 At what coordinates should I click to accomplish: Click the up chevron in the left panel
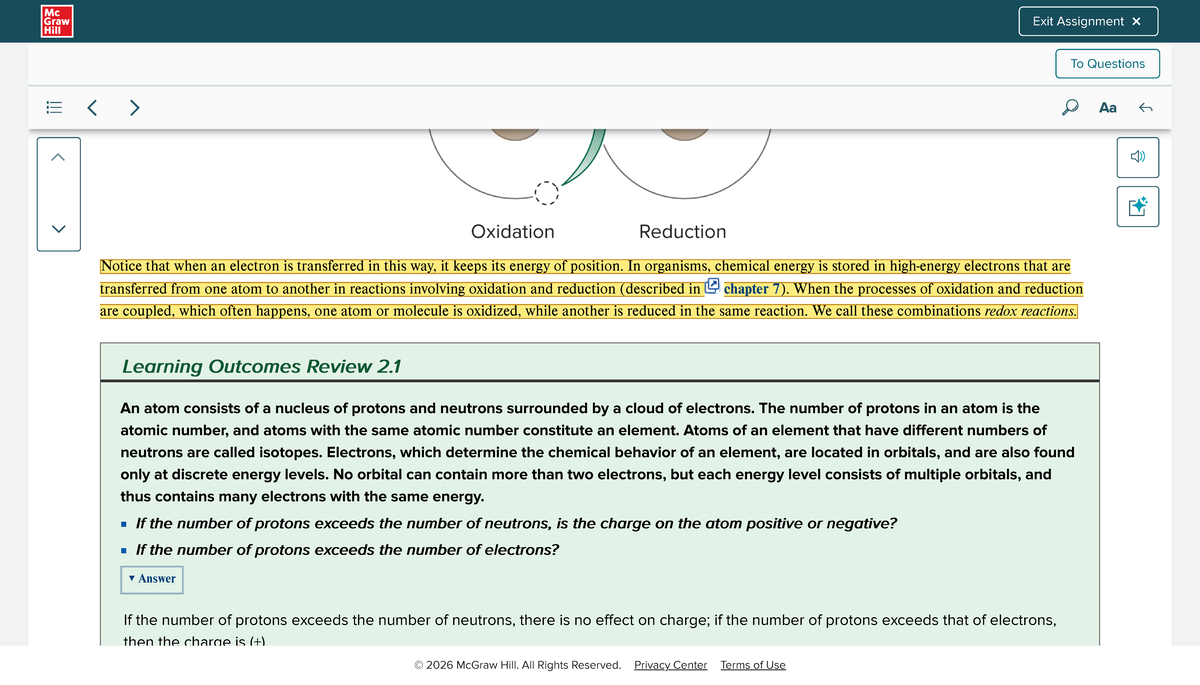pyautogui.click(x=59, y=157)
